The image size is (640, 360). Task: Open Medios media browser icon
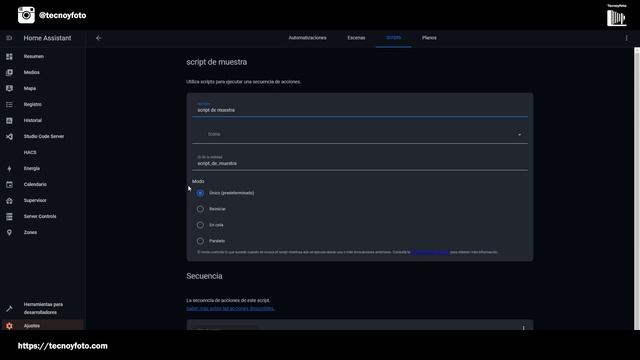9,72
